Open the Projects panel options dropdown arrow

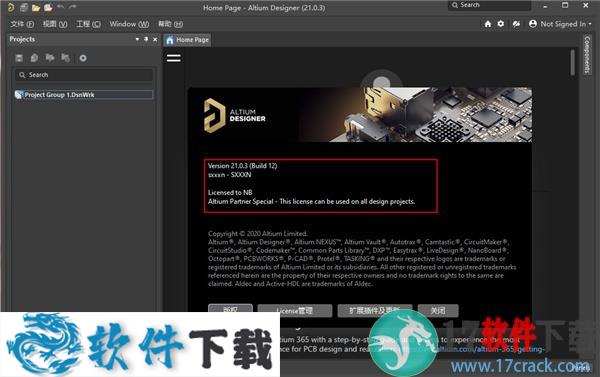(137, 39)
